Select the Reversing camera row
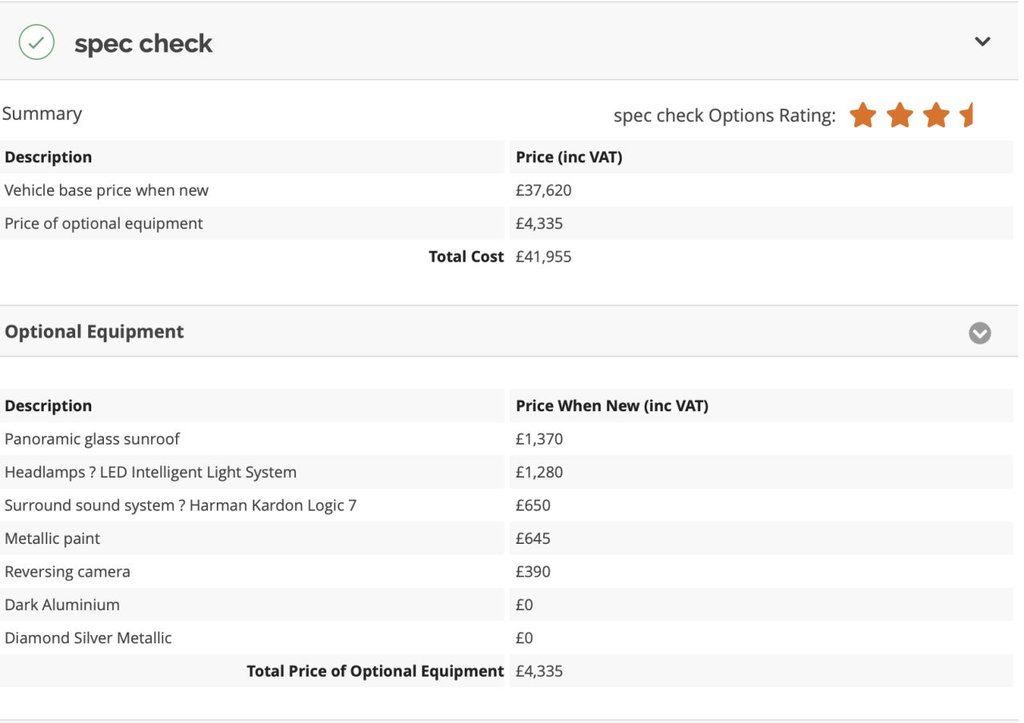Image resolution: width=1024 pixels, height=723 pixels. (x=67, y=572)
